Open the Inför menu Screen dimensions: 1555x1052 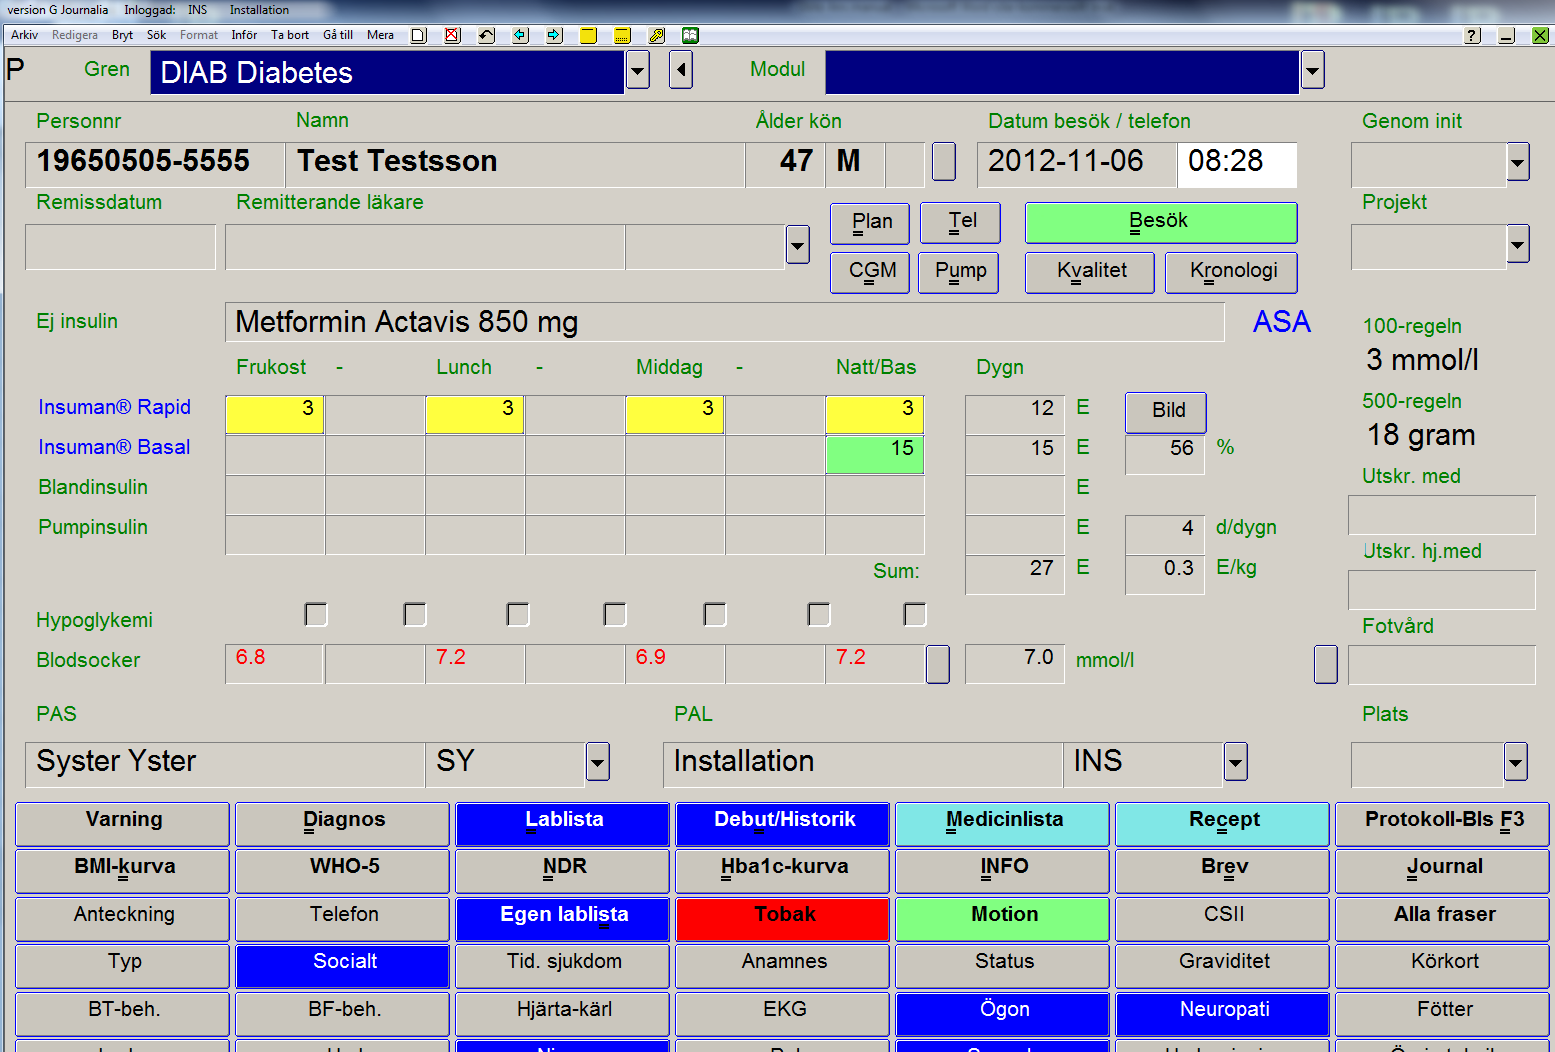(x=244, y=35)
